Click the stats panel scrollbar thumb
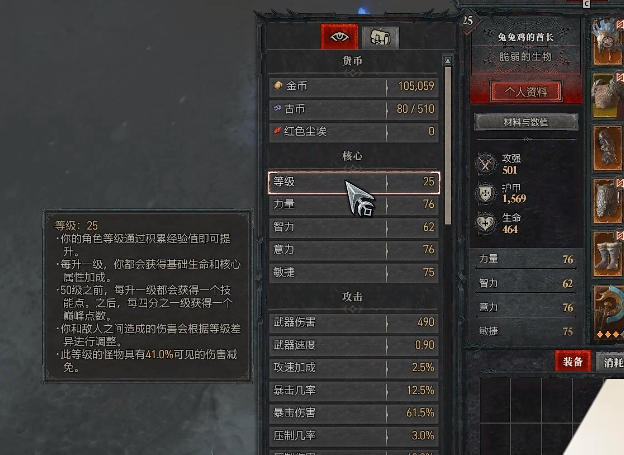The image size is (624, 455). (x=448, y=145)
